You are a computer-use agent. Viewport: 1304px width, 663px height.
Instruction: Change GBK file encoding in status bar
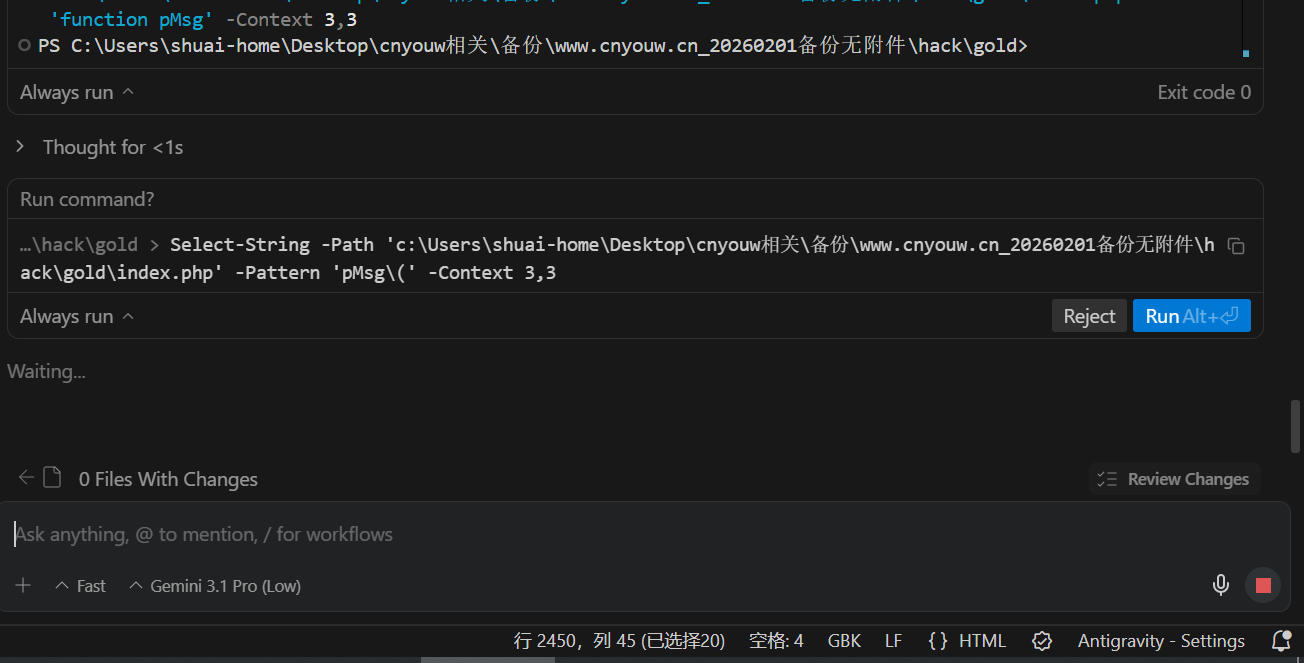(844, 641)
